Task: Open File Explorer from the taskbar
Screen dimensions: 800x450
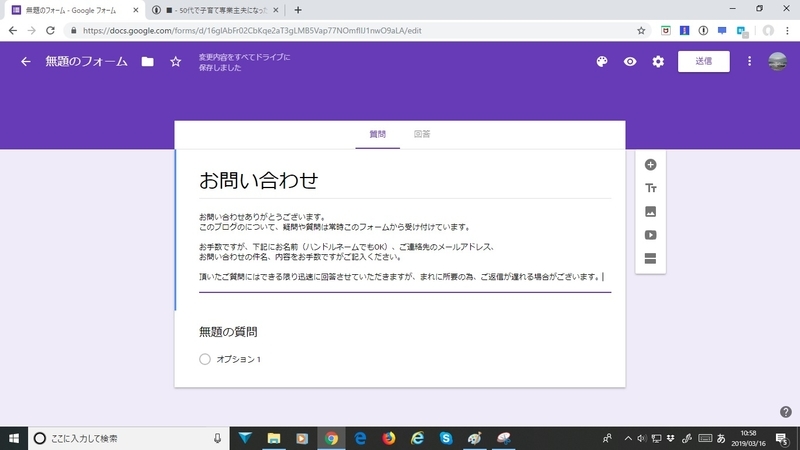Action: (x=274, y=438)
